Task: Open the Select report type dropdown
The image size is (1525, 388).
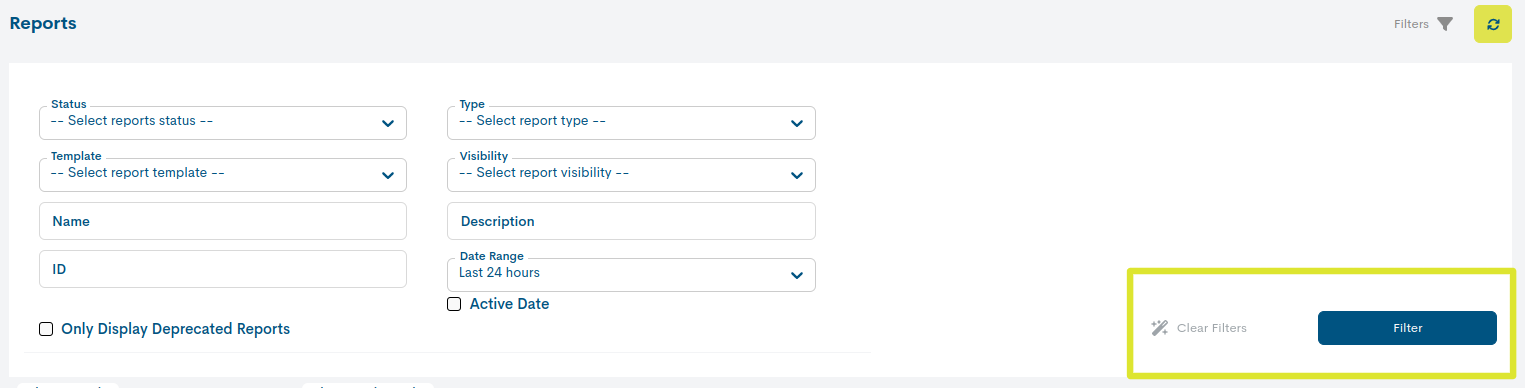Action: (x=631, y=123)
